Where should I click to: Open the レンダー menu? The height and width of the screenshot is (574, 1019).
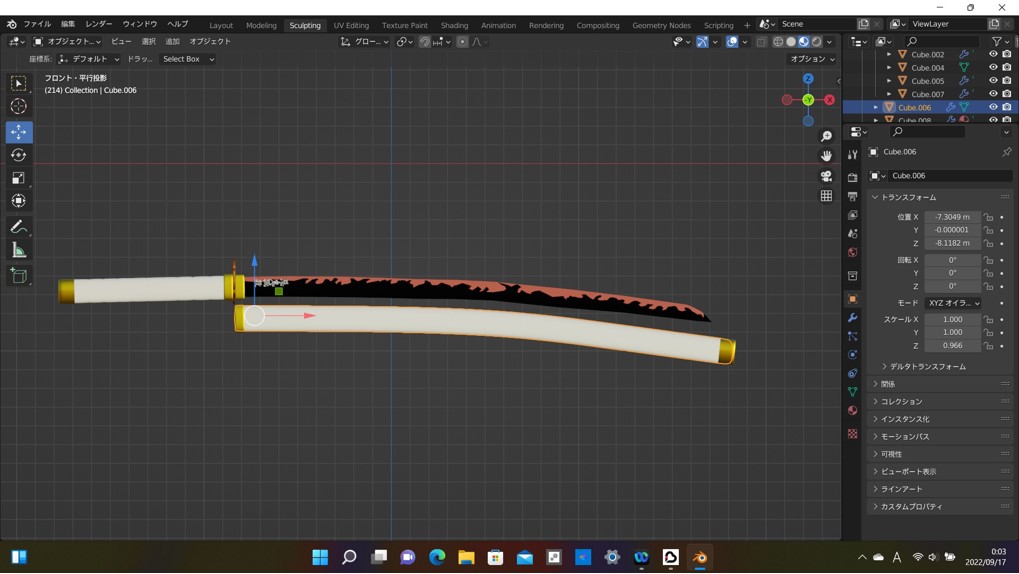click(99, 24)
